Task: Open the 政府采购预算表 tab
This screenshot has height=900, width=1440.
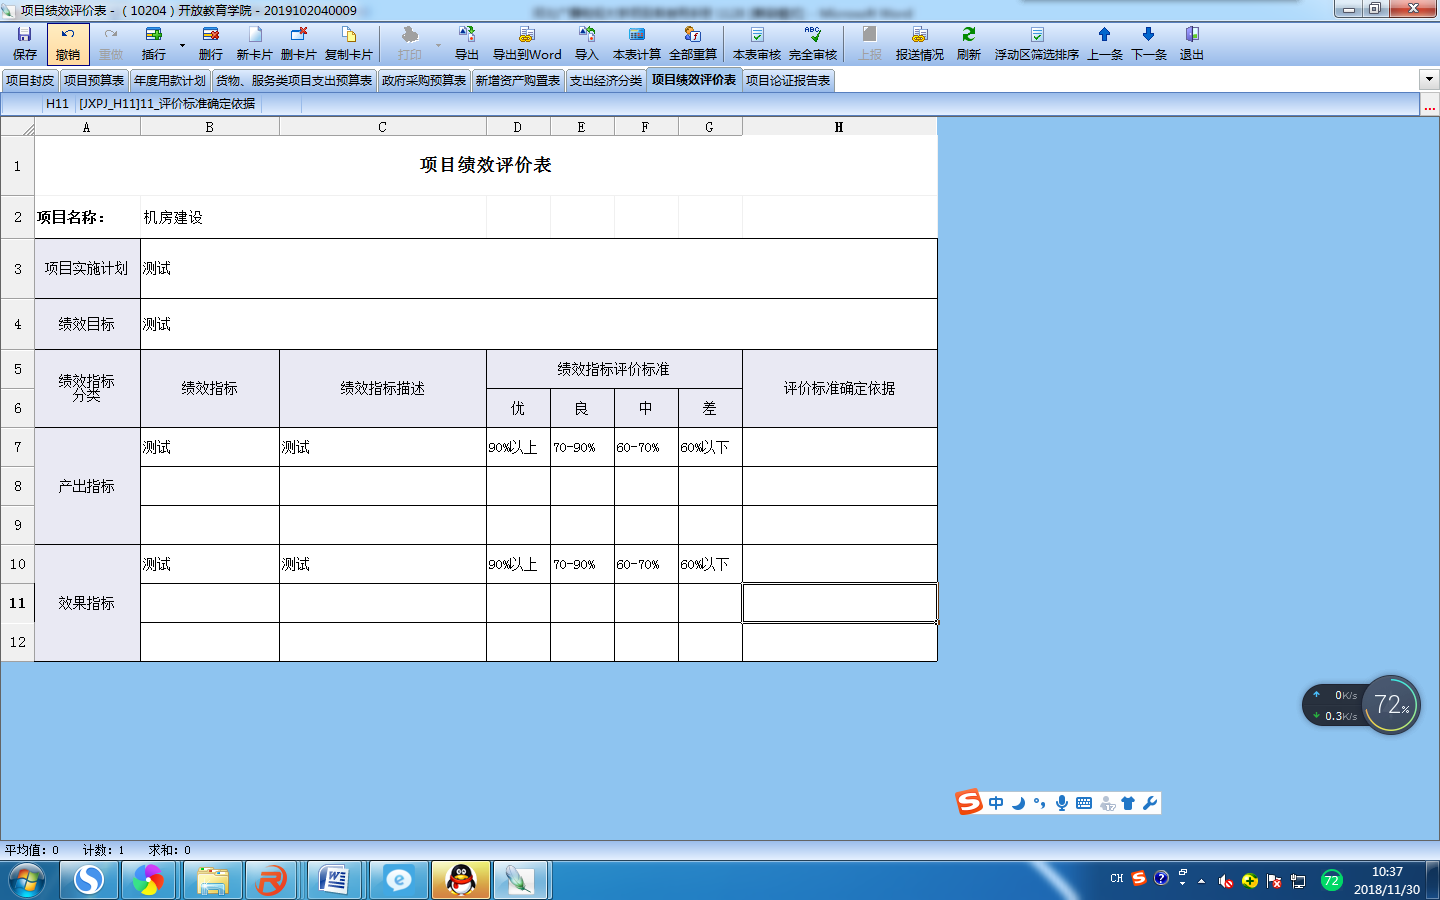Action: (424, 81)
